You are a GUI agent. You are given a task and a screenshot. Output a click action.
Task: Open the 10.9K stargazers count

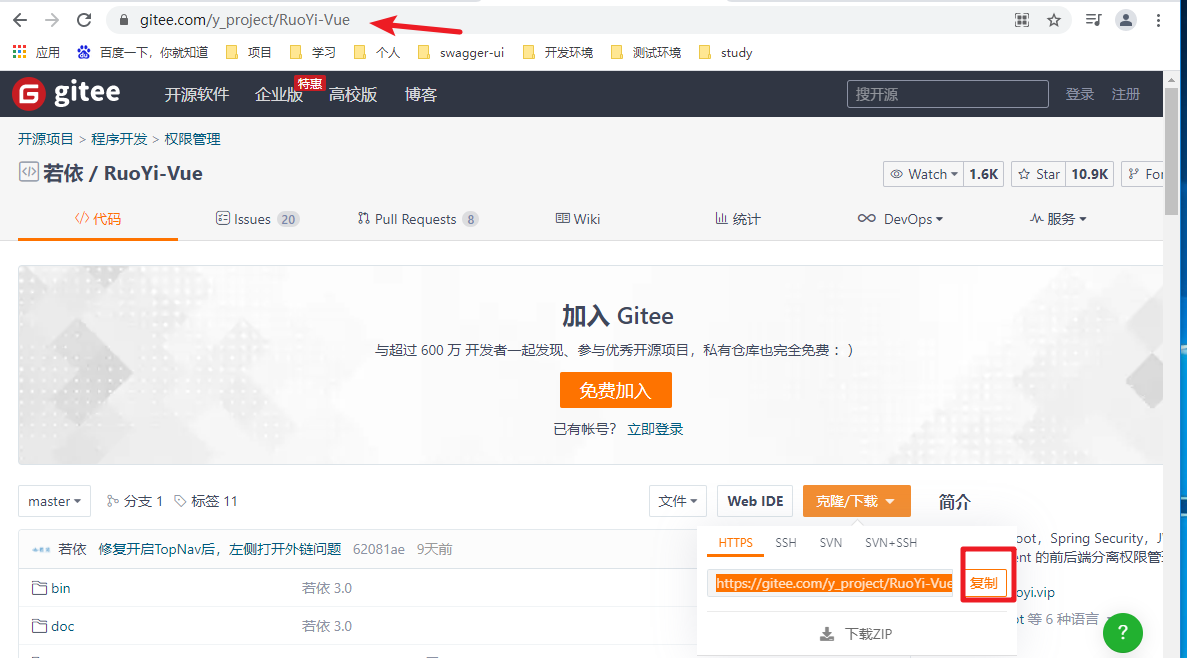1089,174
